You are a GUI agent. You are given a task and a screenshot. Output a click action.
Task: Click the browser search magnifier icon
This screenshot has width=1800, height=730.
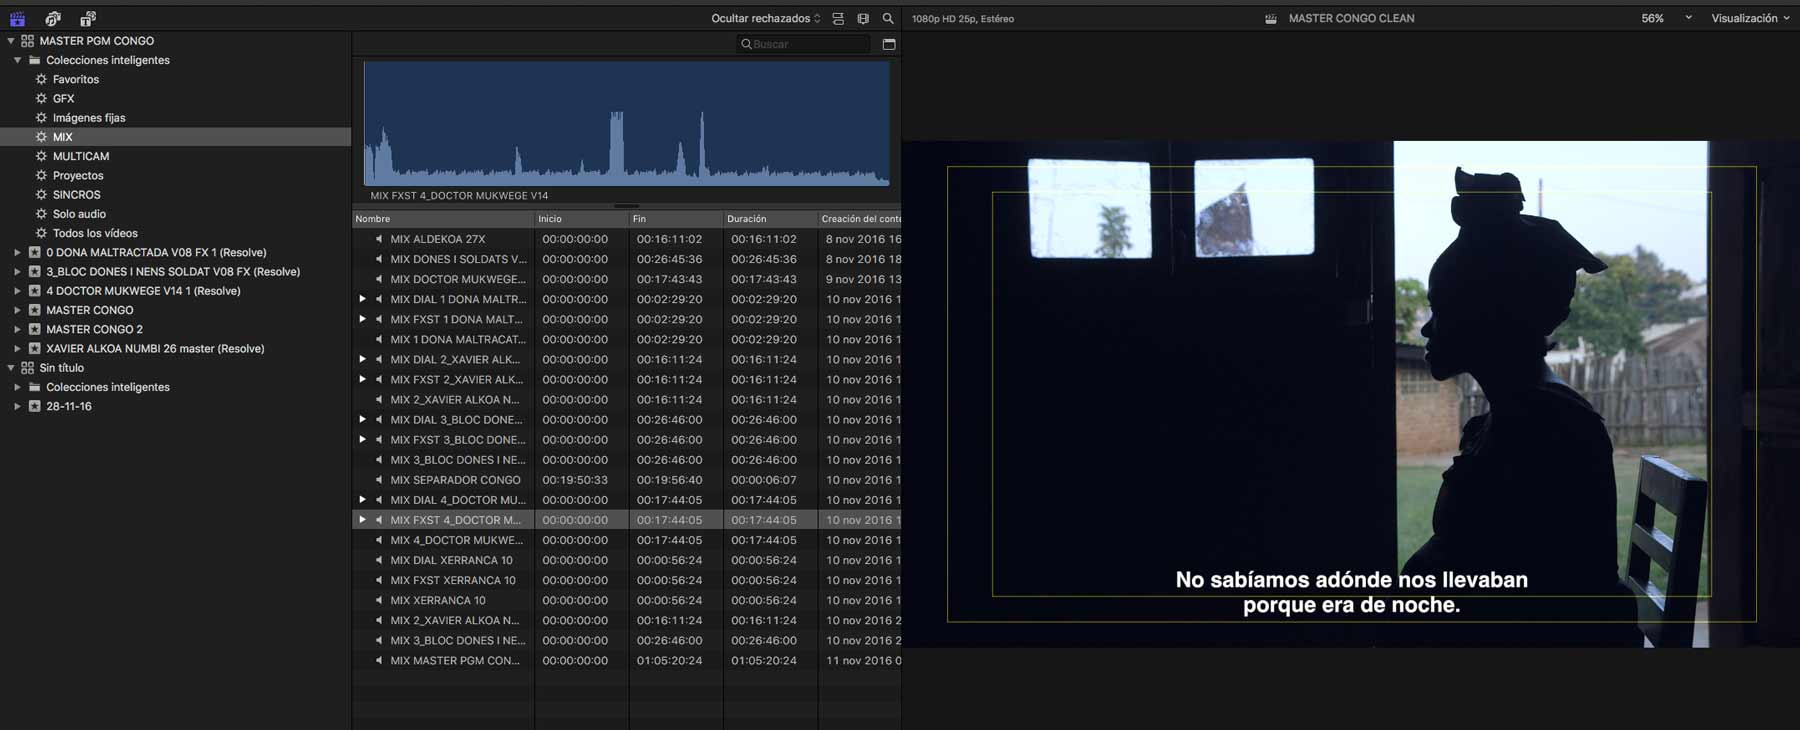pos(888,18)
